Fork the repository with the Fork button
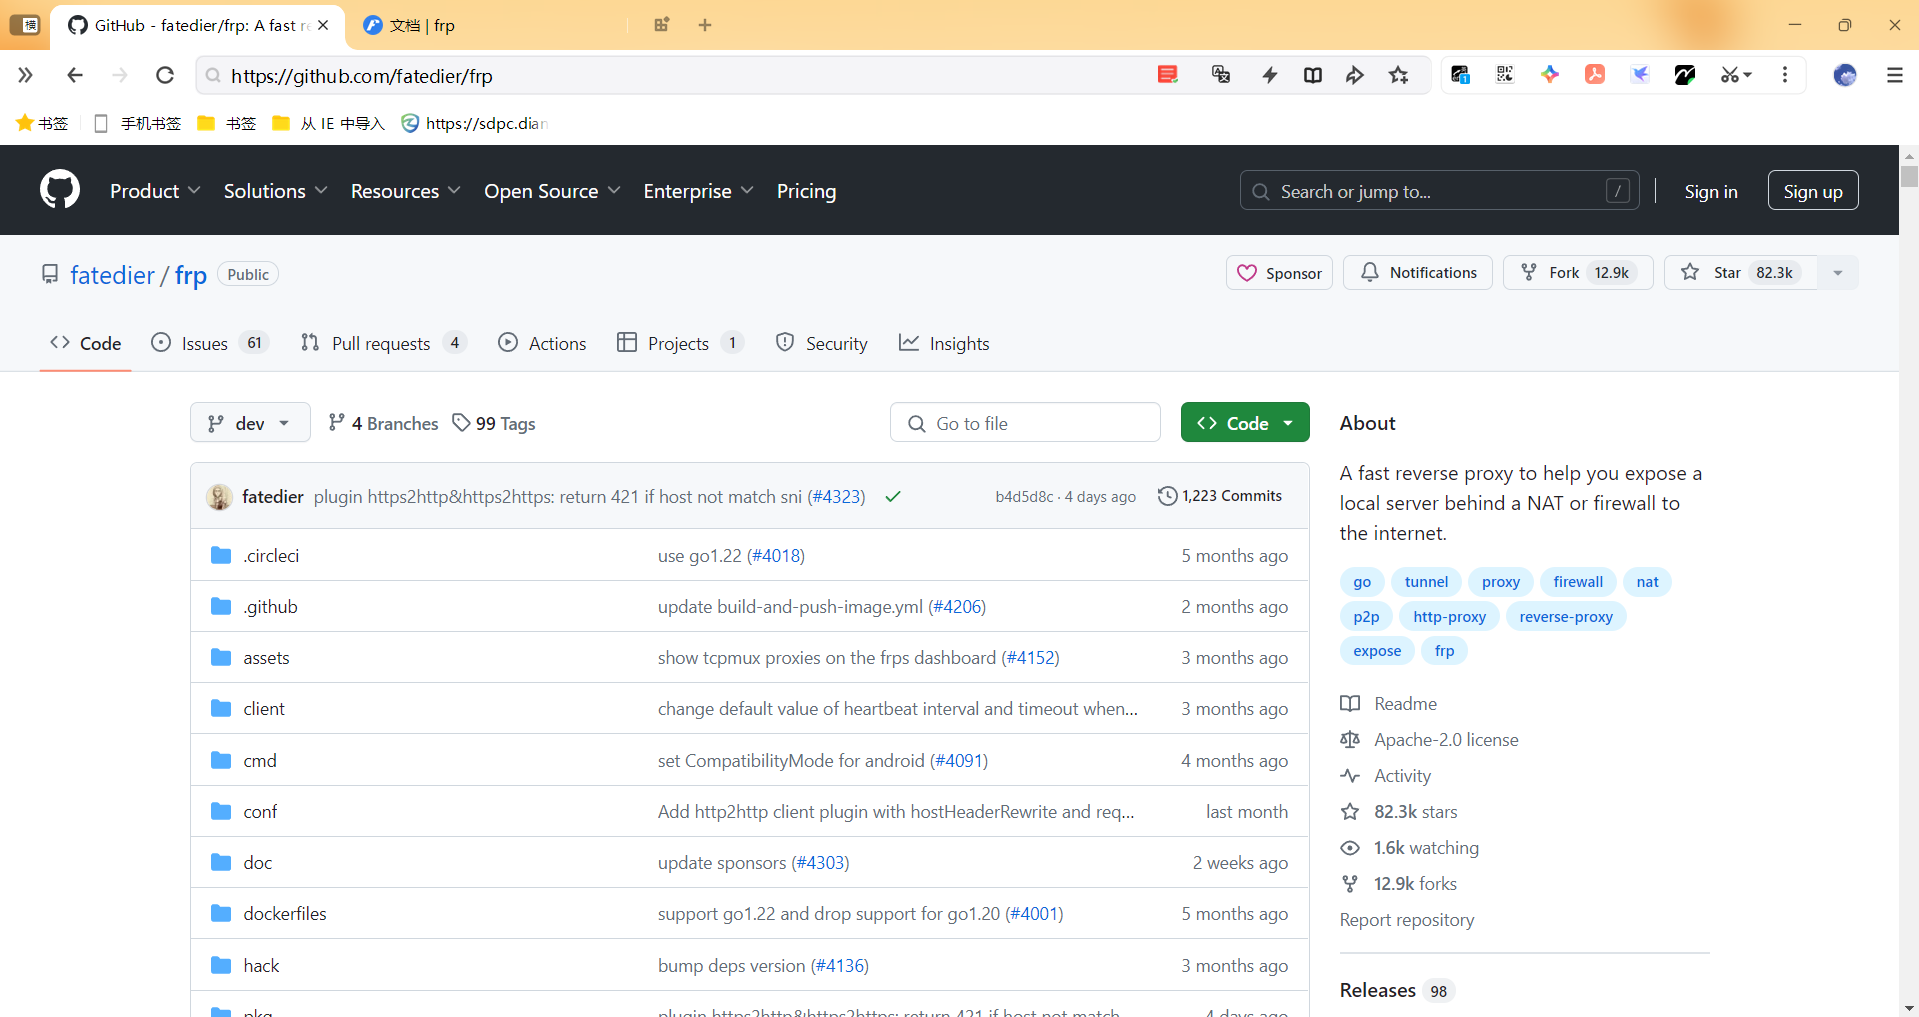The image size is (1919, 1017). coord(1577,272)
